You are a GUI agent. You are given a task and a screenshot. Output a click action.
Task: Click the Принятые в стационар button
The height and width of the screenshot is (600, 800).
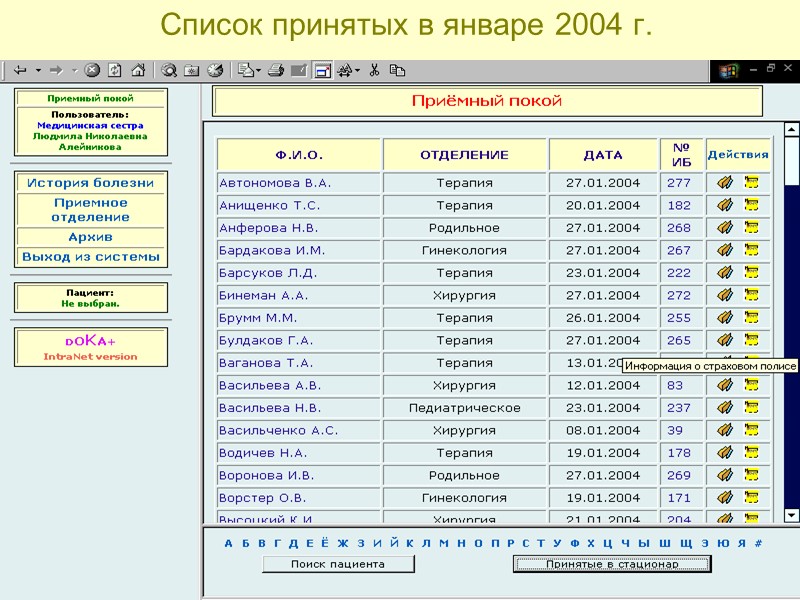point(612,564)
